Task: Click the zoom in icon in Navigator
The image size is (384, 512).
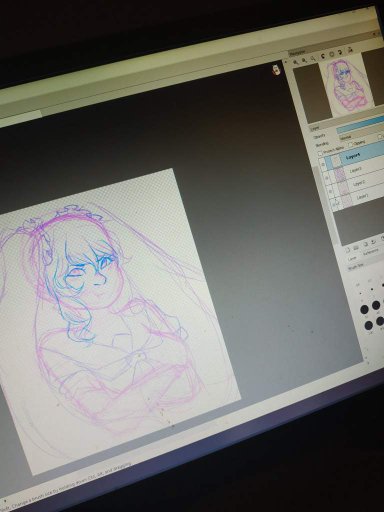Action: pos(295,62)
